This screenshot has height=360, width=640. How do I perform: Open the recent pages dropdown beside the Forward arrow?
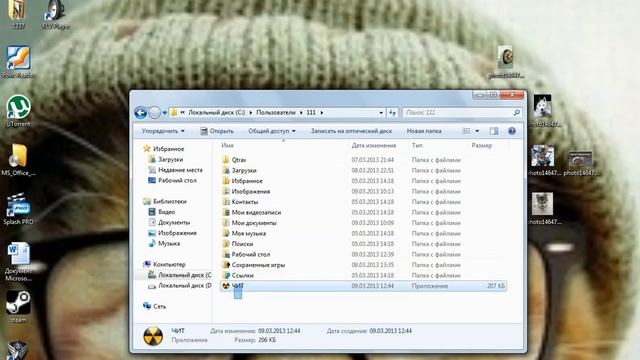[x=164, y=113]
